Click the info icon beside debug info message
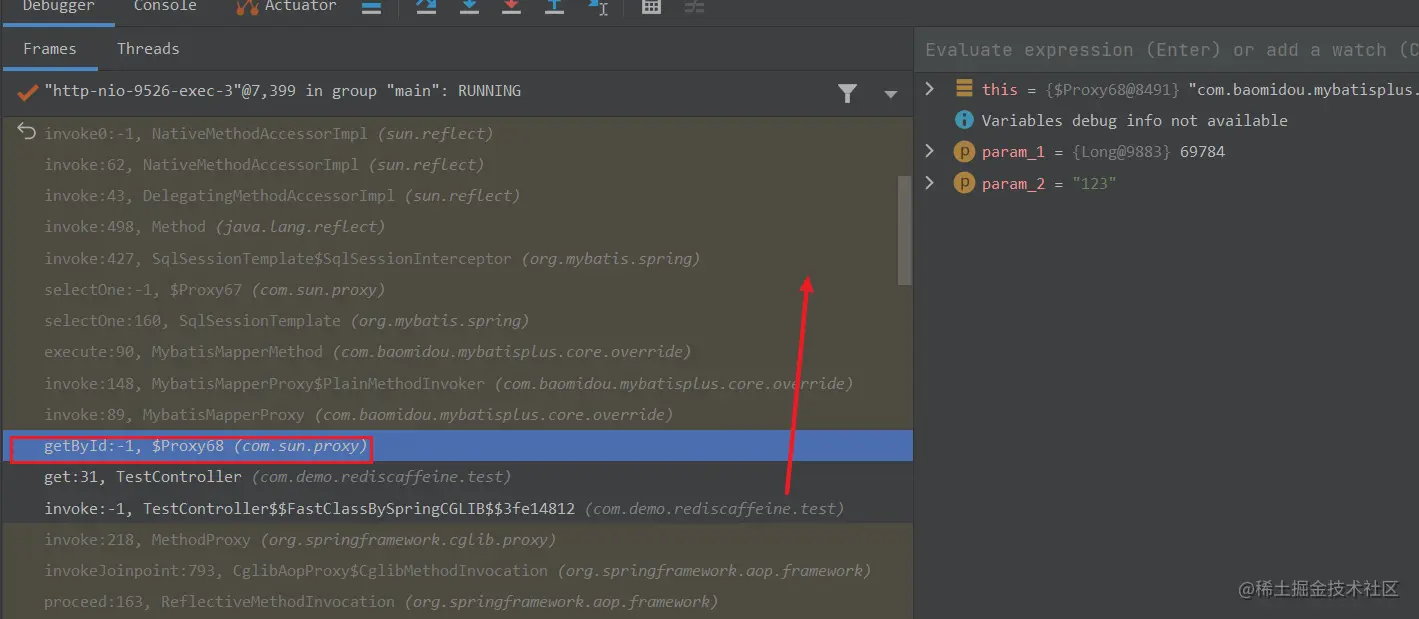1419x619 pixels. point(964,120)
